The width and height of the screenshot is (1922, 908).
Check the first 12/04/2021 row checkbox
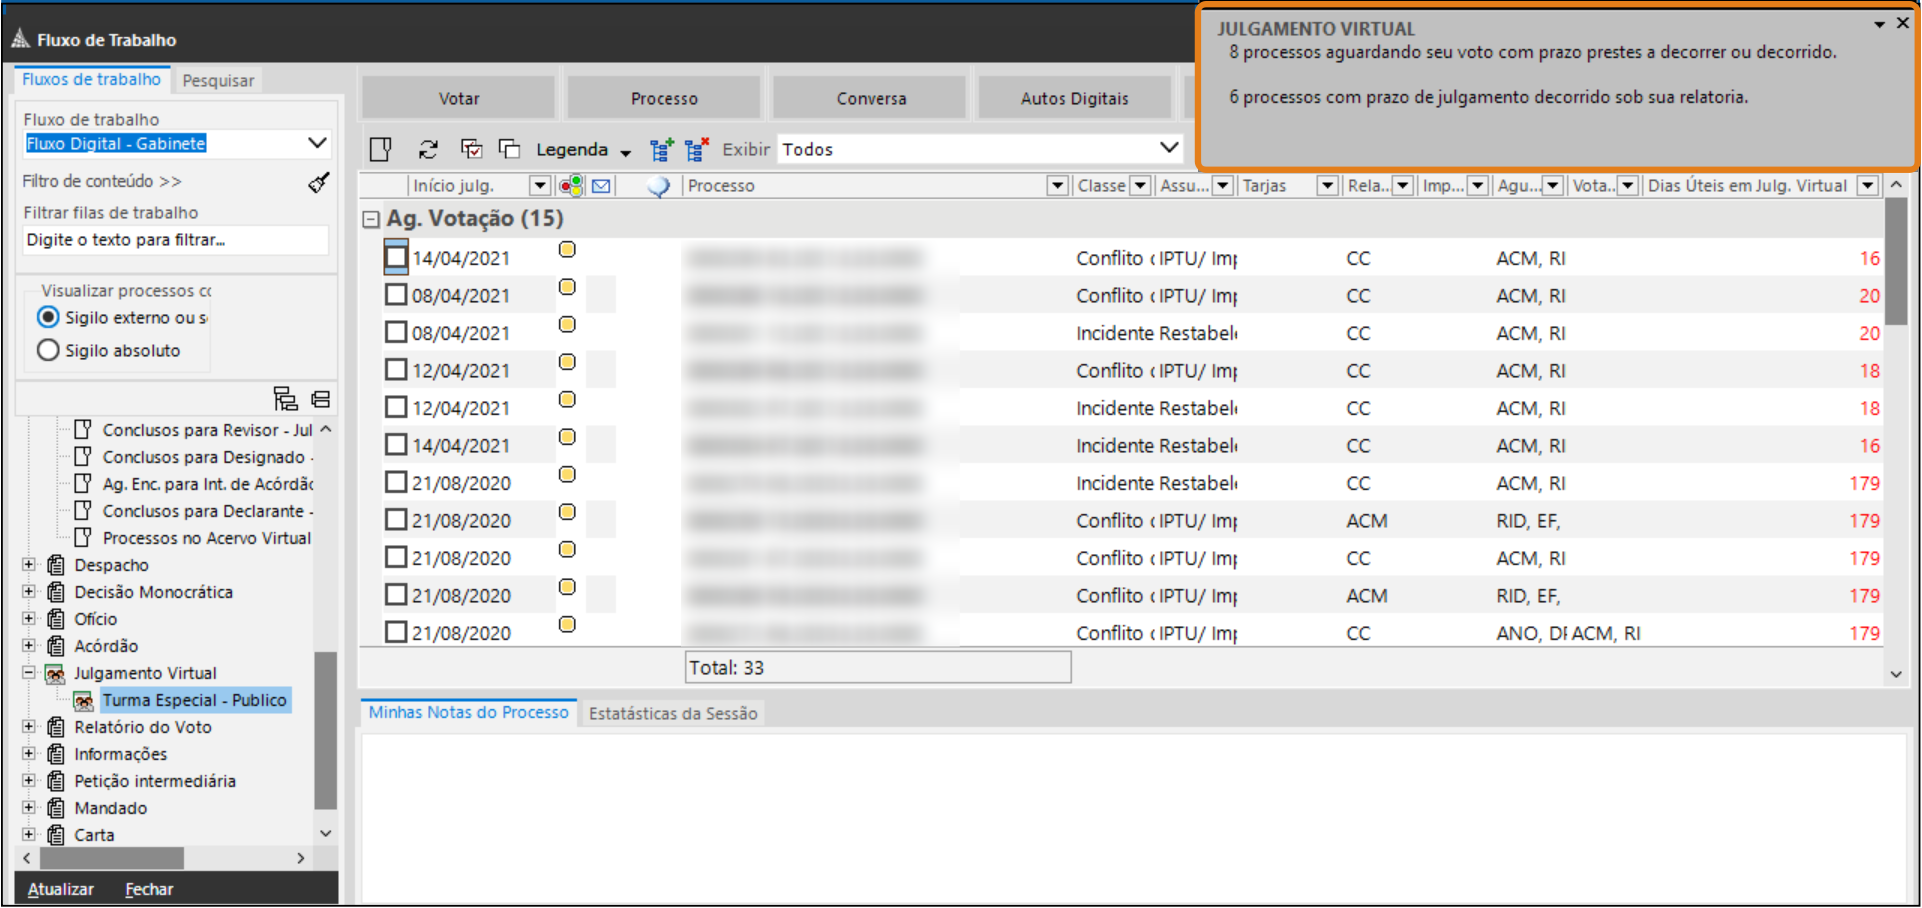tap(396, 370)
